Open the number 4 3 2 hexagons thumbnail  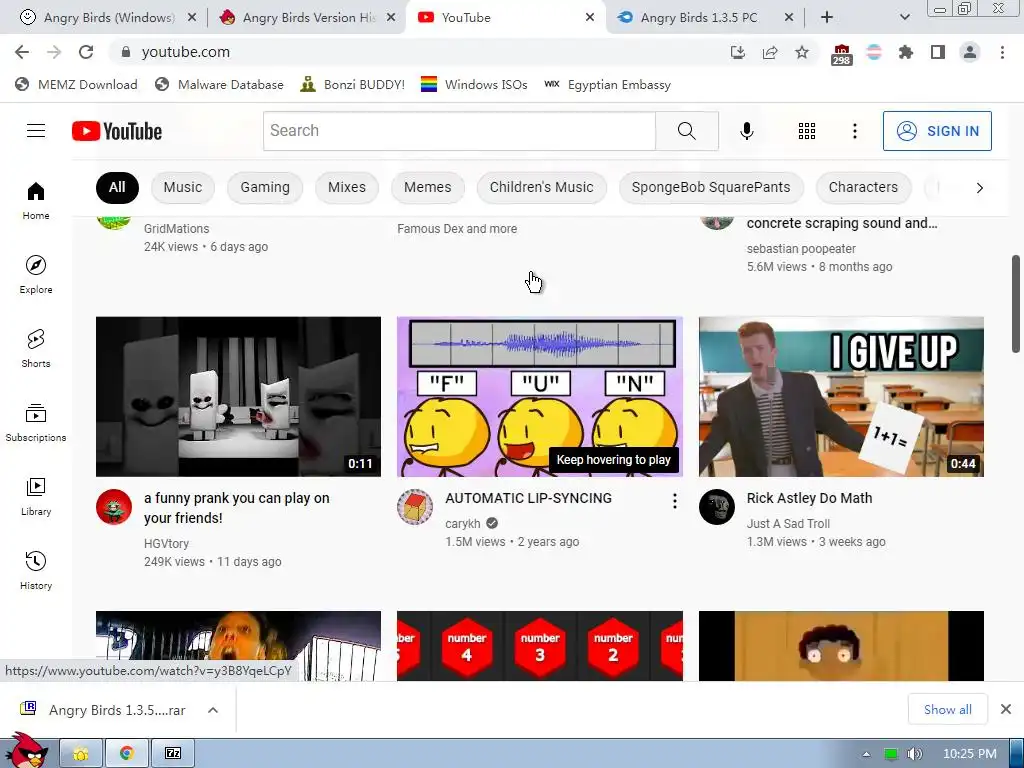(x=539, y=646)
